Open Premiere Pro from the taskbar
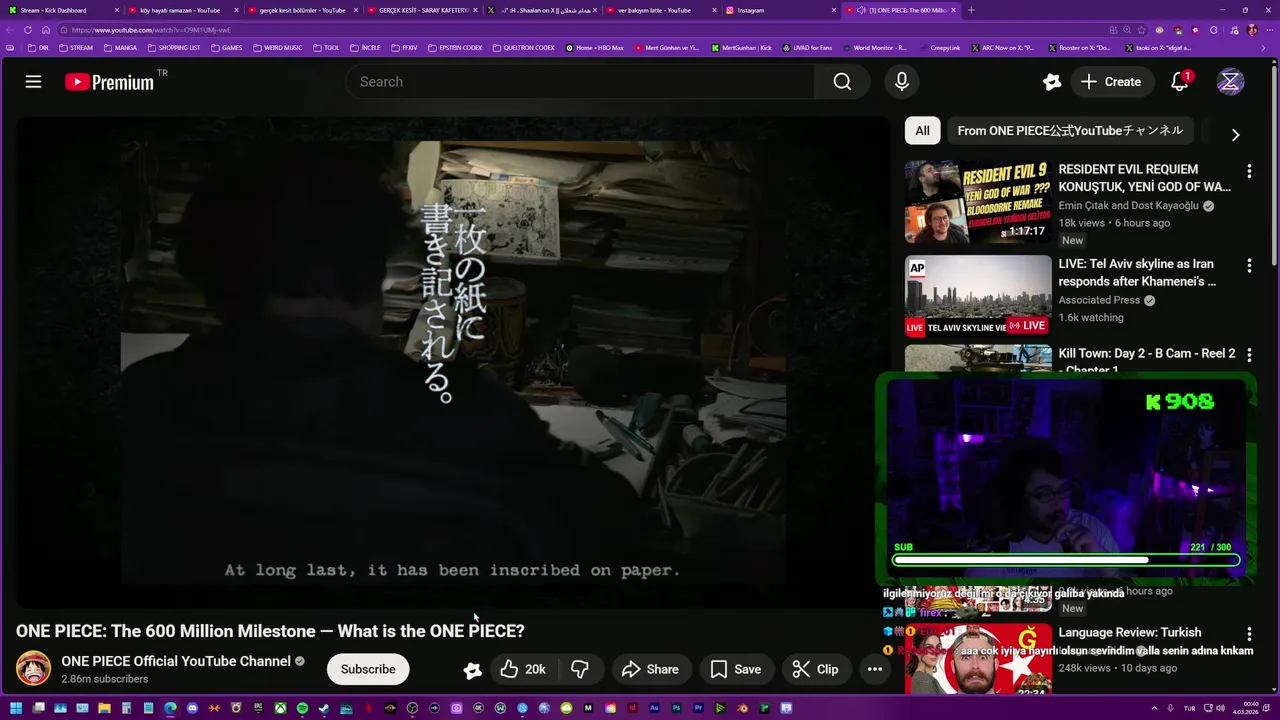Viewport: 1280px width, 720px height. point(698,708)
